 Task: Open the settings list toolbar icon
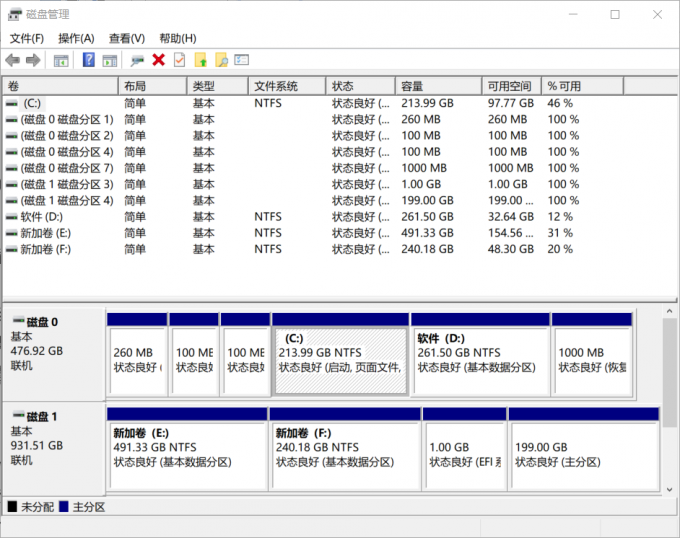242,60
